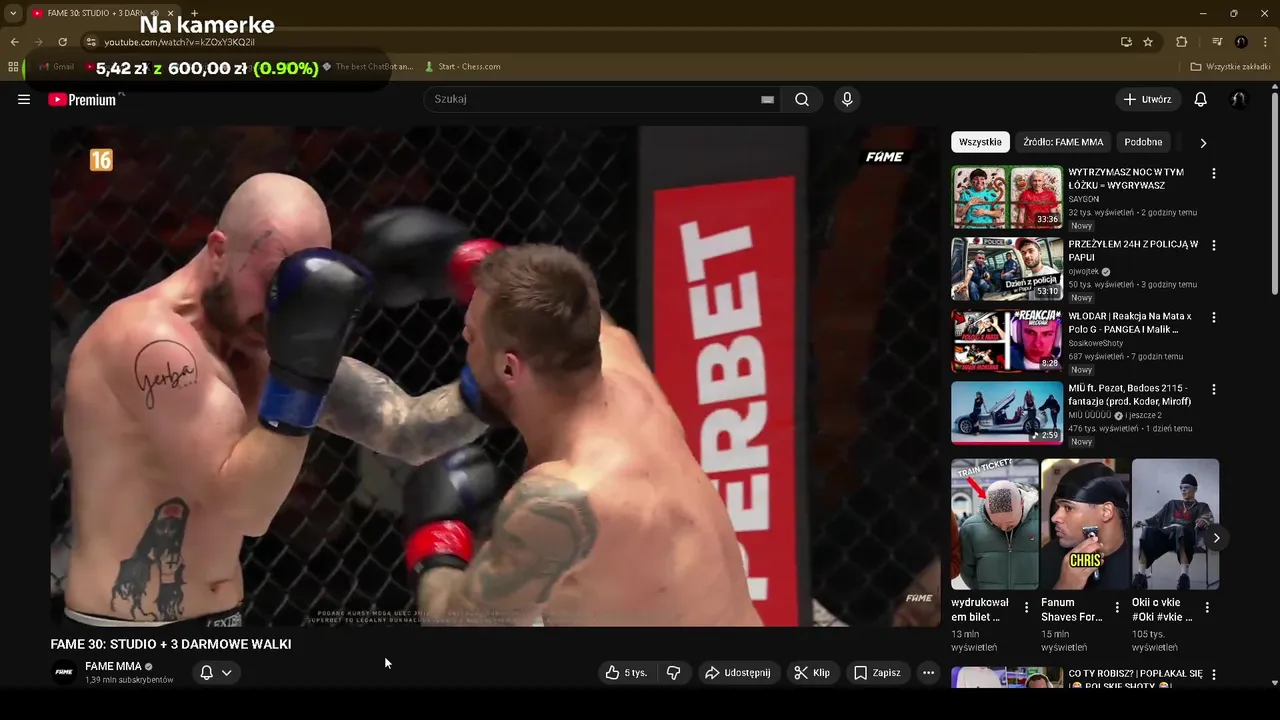The image size is (1280, 720).
Task: Open a new browser tab with plus
Action: [194, 13]
